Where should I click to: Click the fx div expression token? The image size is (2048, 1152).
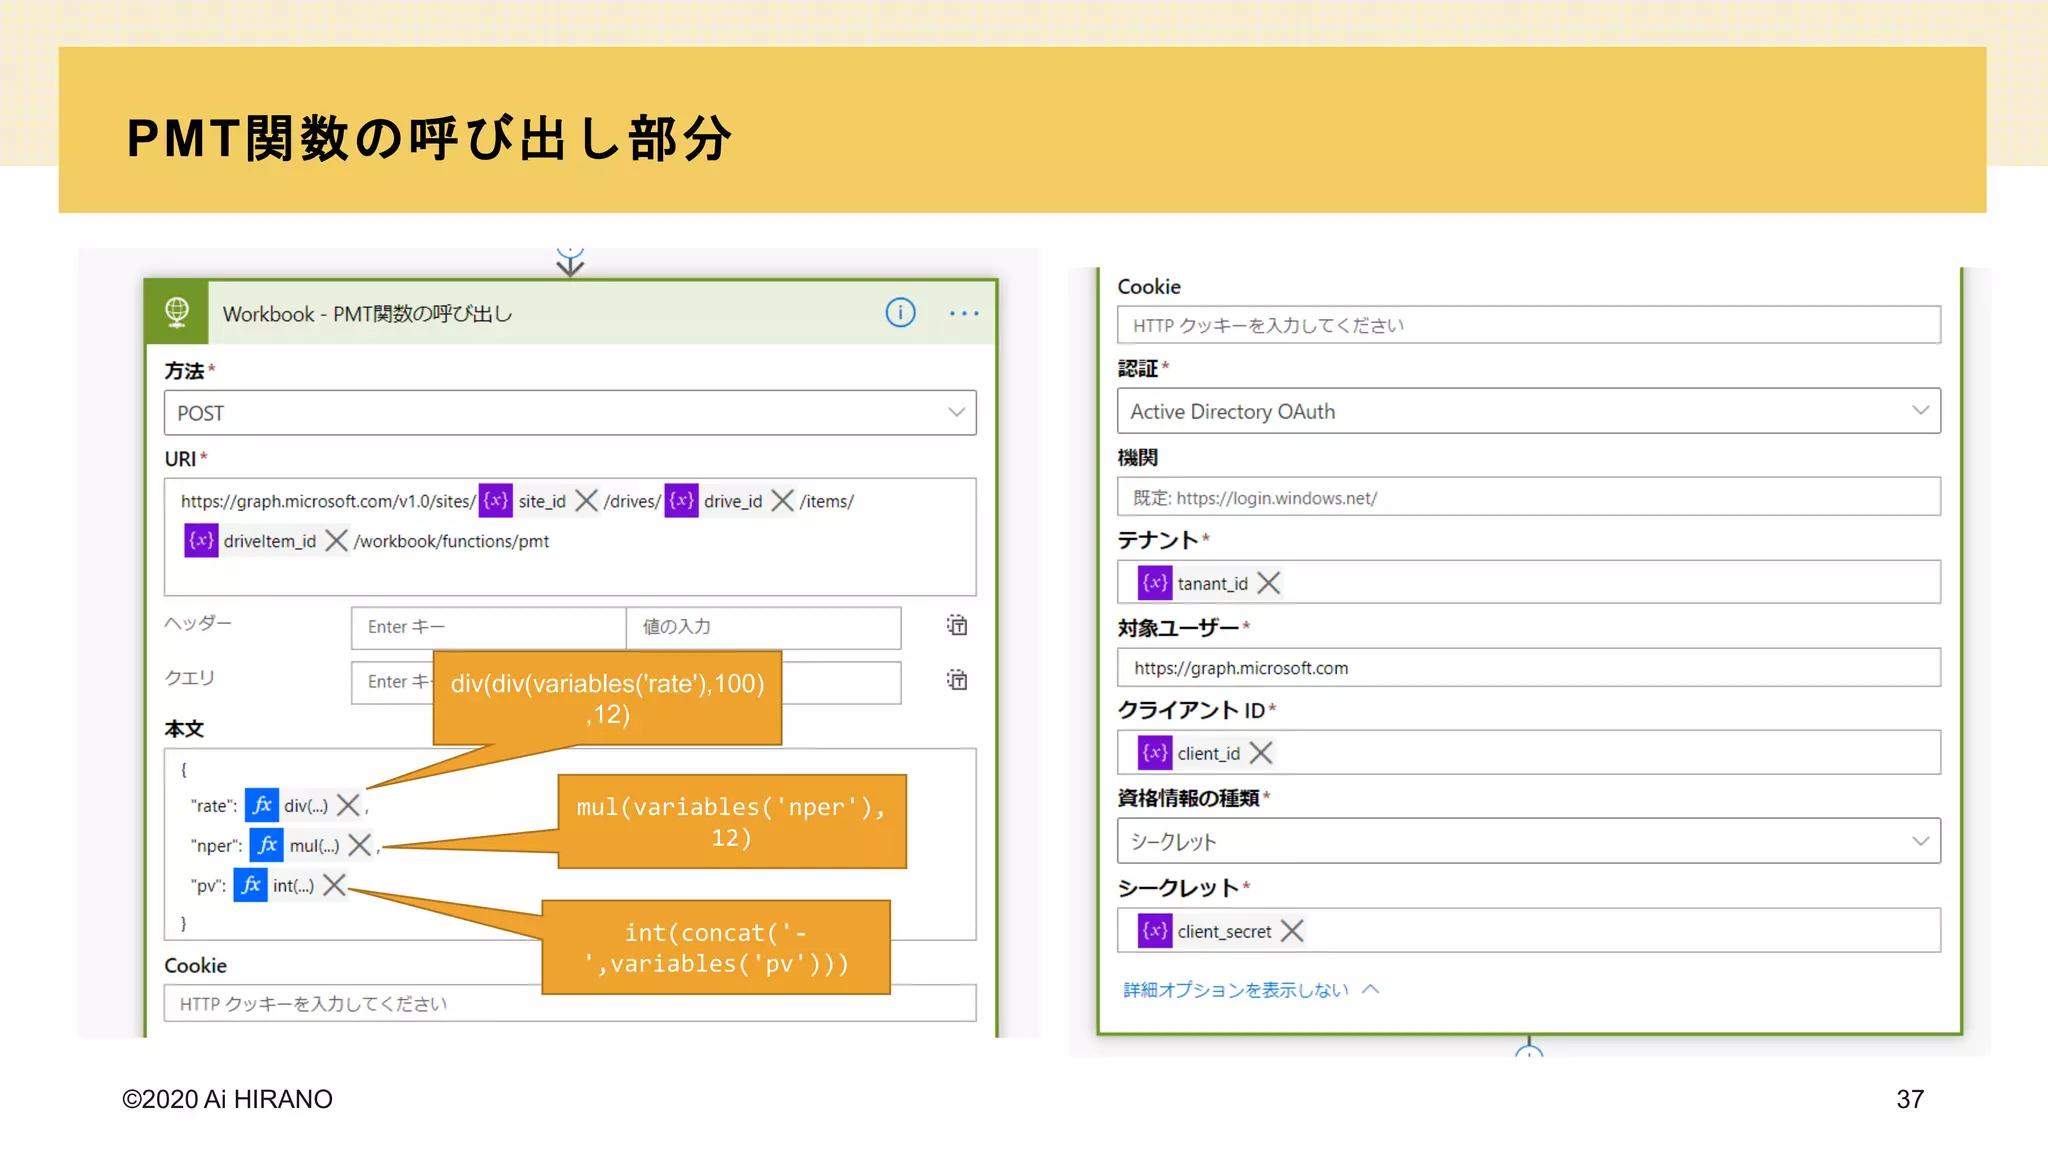tap(288, 806)
